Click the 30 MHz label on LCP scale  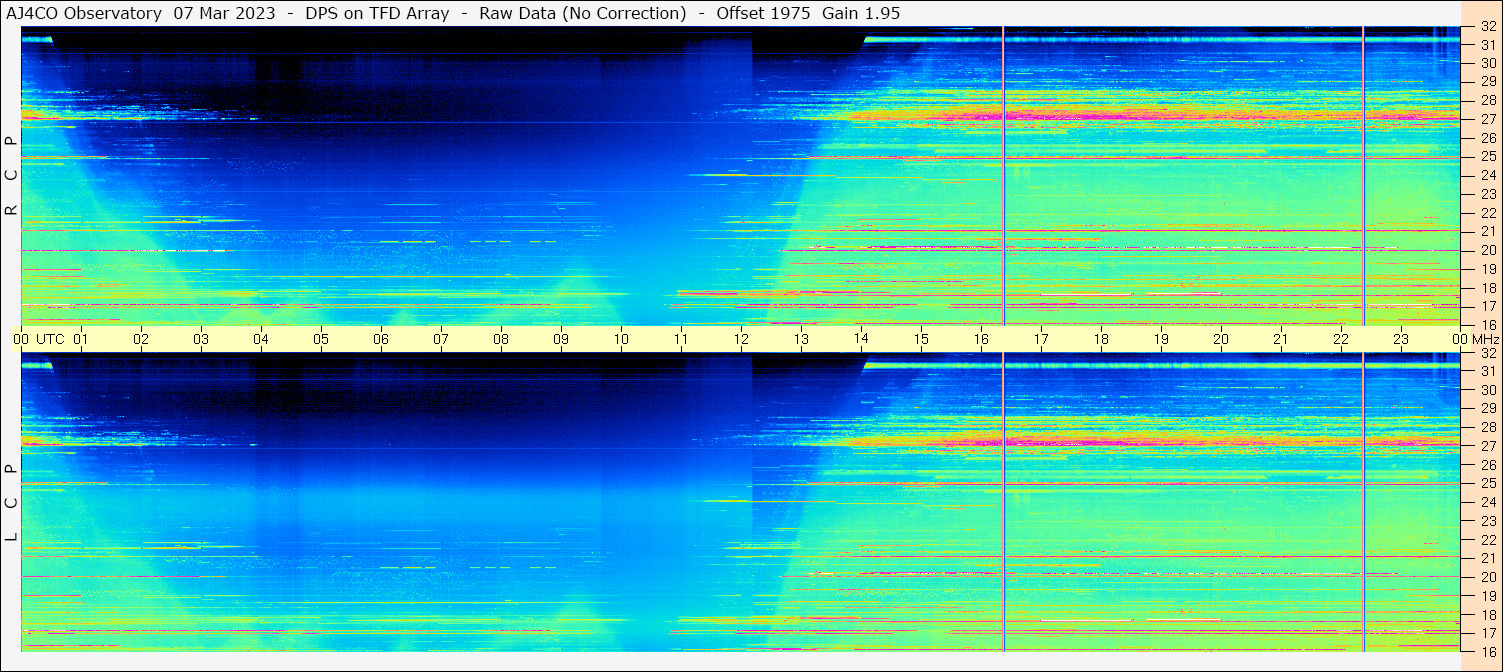point(1488,390)
